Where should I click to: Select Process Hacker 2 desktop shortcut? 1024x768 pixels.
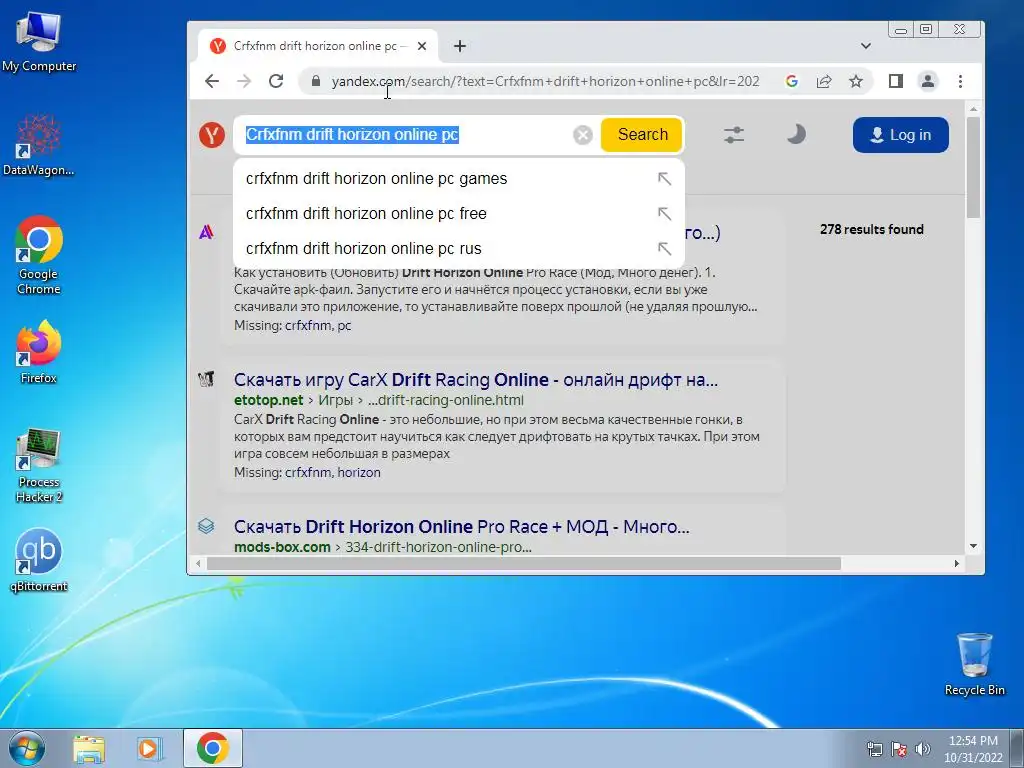coord(39,466)
